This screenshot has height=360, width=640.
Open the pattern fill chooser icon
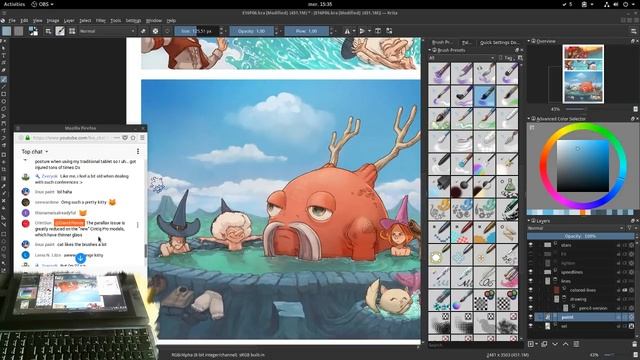tap(18, 31)
